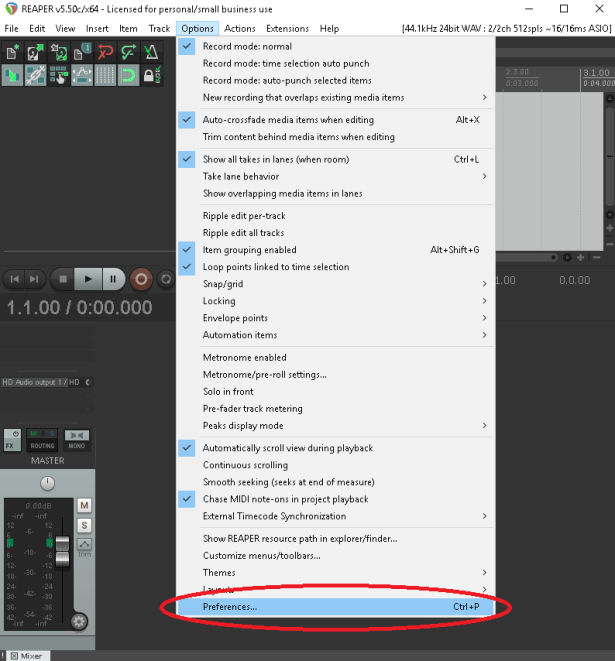This screenshot has width=615, height=661.
Task: Click the New Project toolbar icon
Action: tap(13, 51)
